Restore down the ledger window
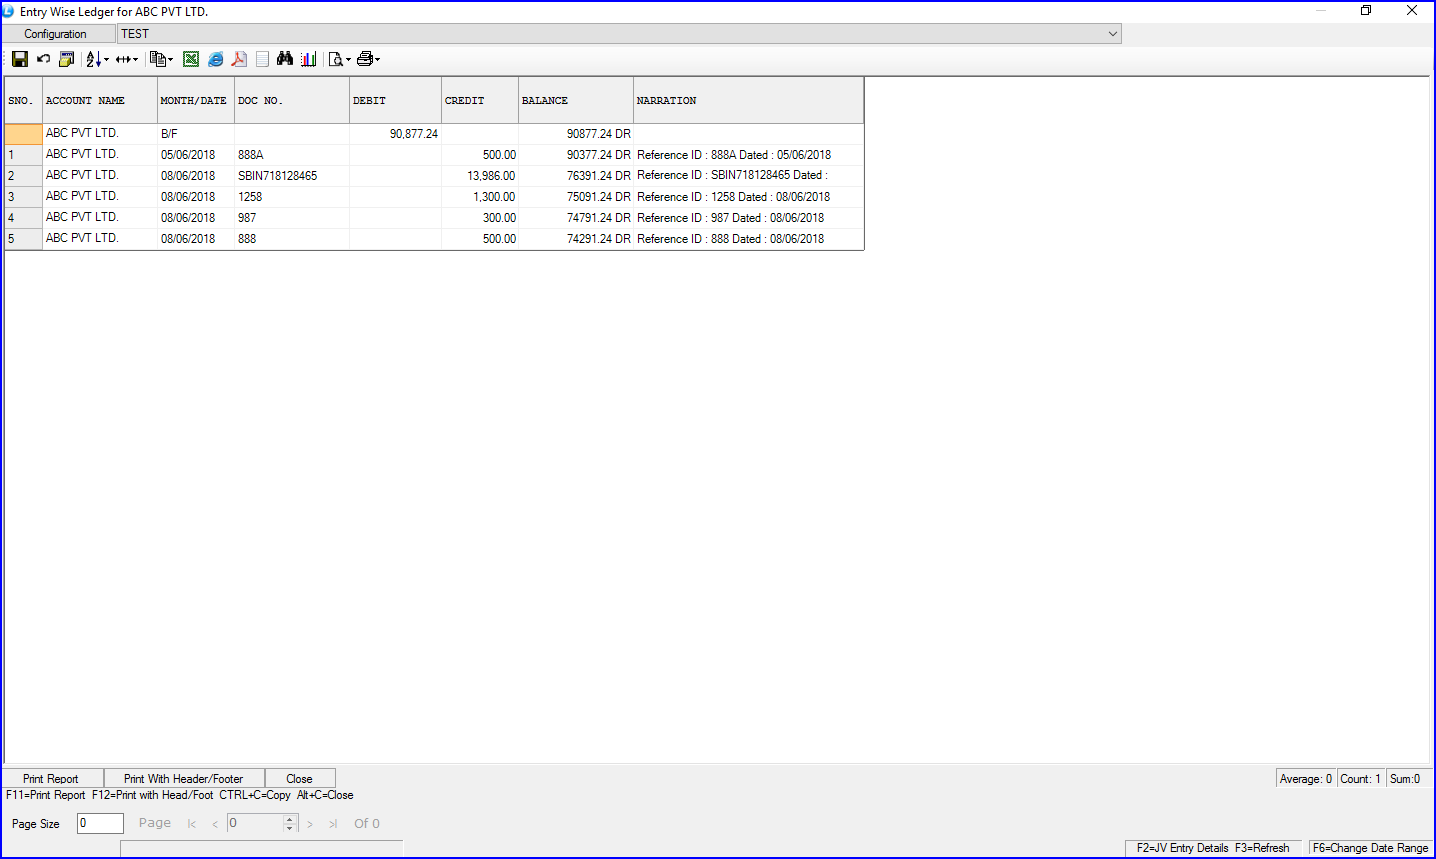 1366,11
